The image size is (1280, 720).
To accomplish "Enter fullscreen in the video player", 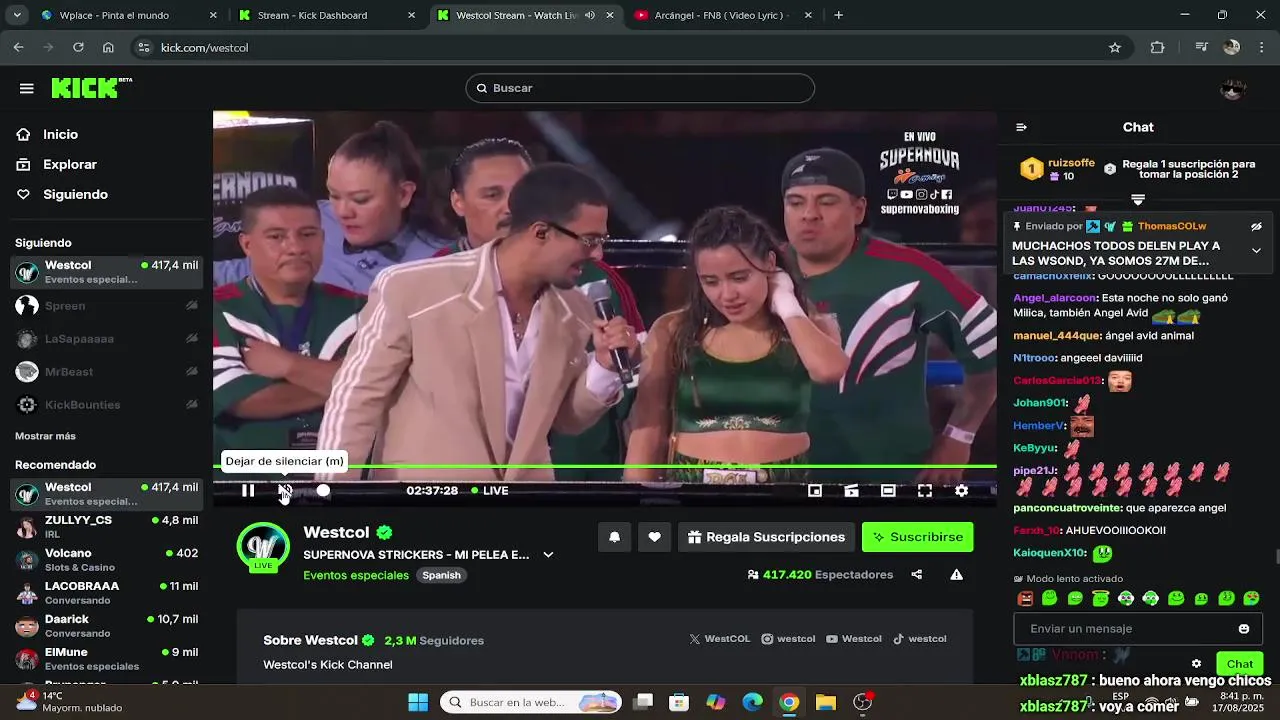I will [925, 490].
